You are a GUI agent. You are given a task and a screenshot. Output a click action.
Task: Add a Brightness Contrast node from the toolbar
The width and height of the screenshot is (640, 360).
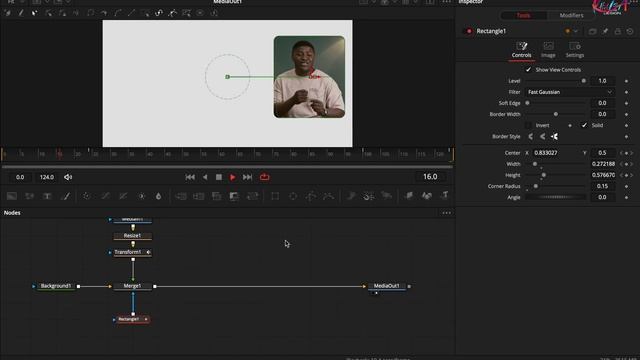point(141,196)
